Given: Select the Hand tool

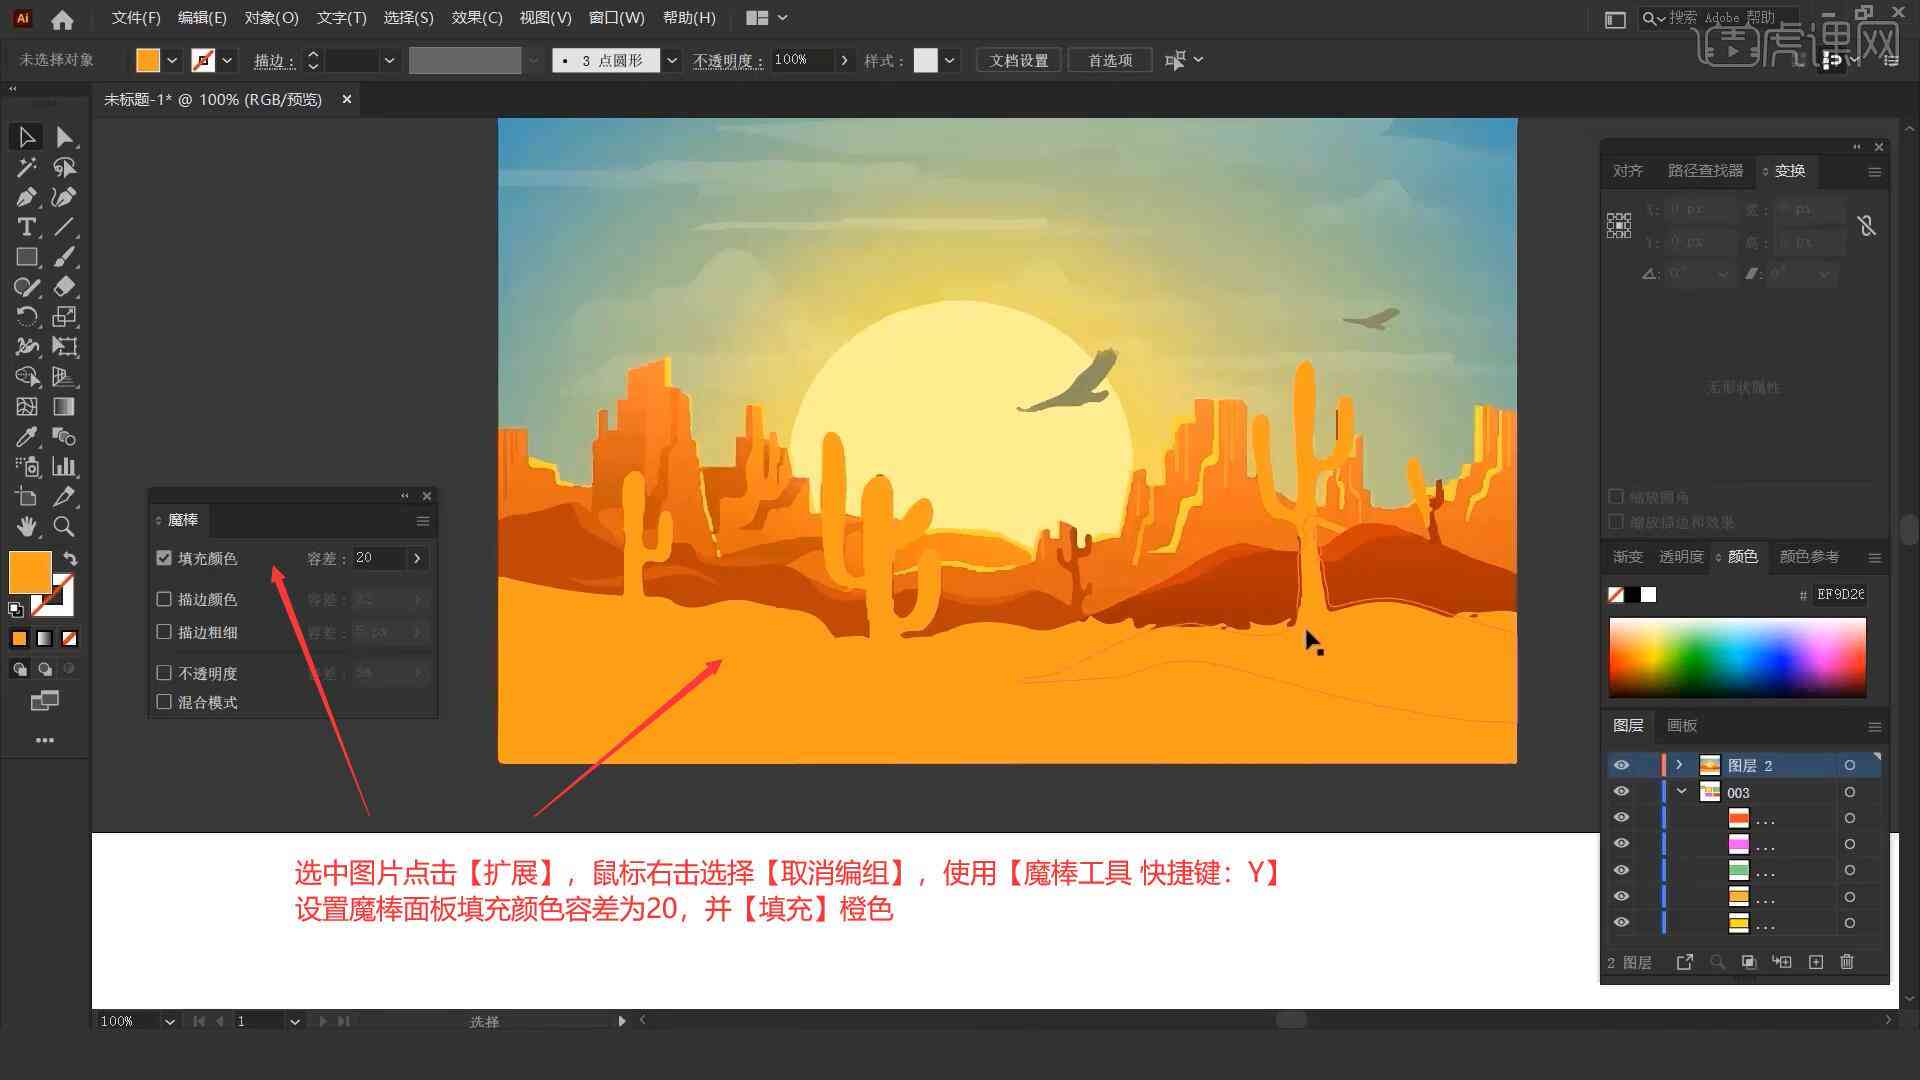Looking at the screenshot, I should coord(24,527).
